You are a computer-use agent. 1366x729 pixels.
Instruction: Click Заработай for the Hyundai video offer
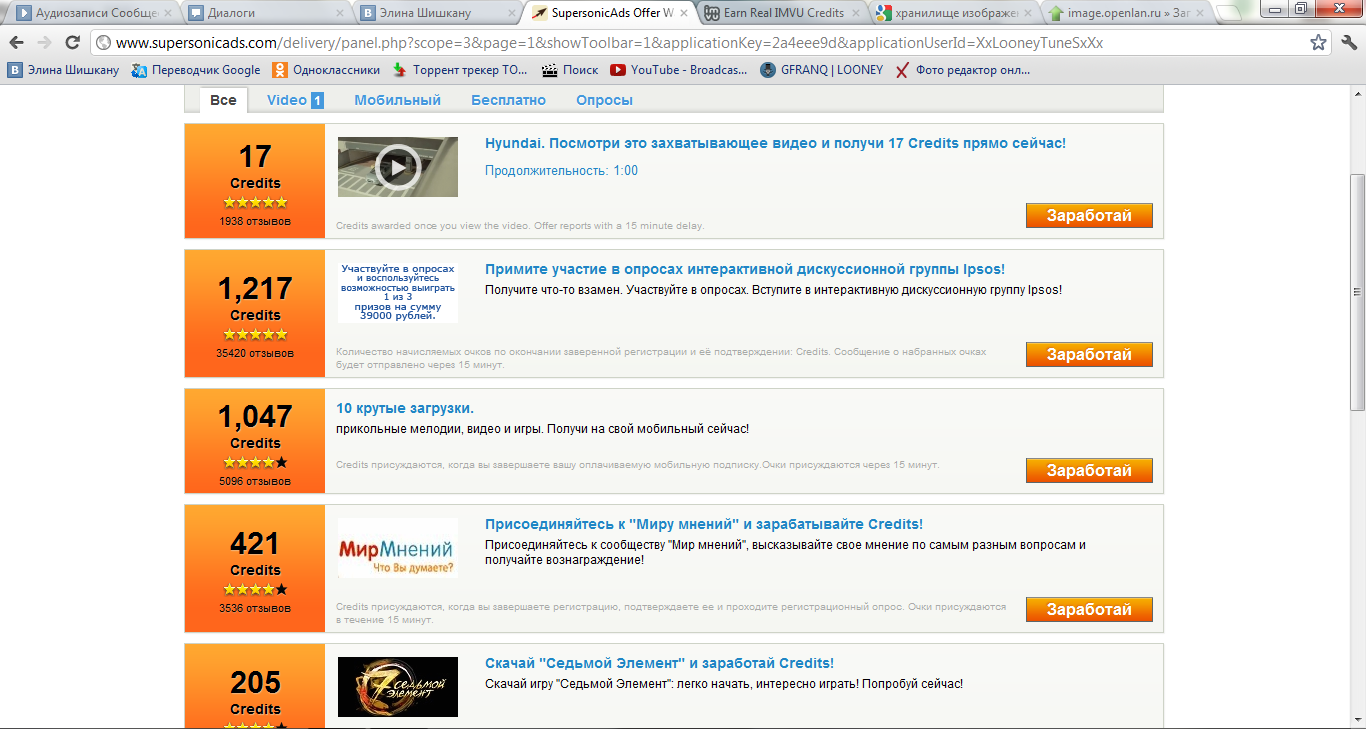[x=1089, y=215]
